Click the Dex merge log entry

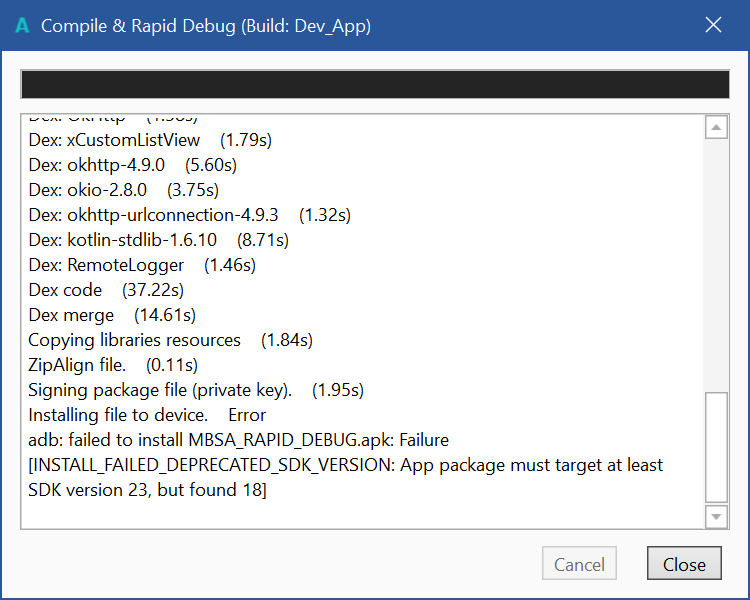pyautogui.click(x=110, y=315)
